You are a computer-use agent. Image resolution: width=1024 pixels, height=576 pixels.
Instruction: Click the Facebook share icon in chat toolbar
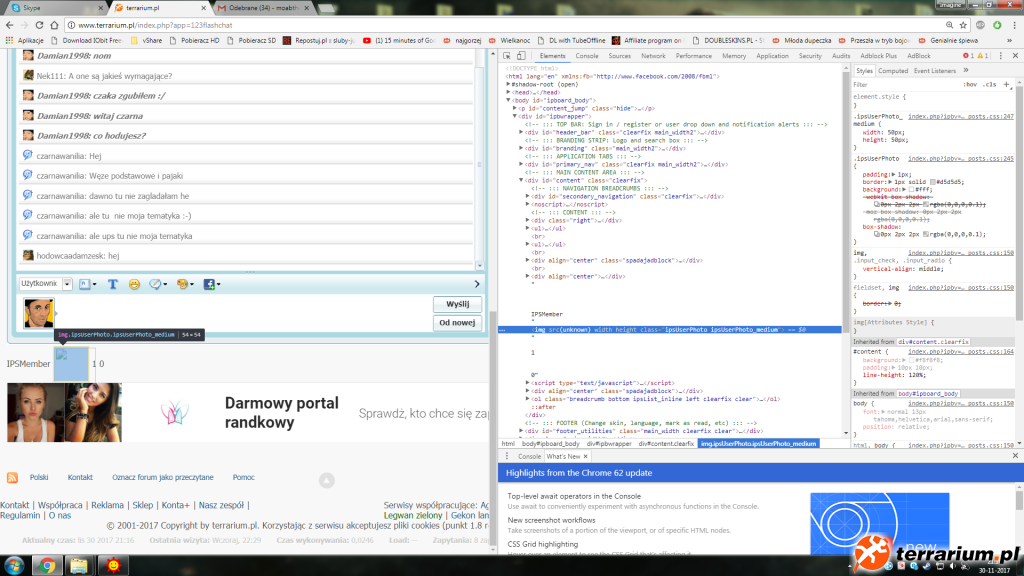(x=212, y=284)
